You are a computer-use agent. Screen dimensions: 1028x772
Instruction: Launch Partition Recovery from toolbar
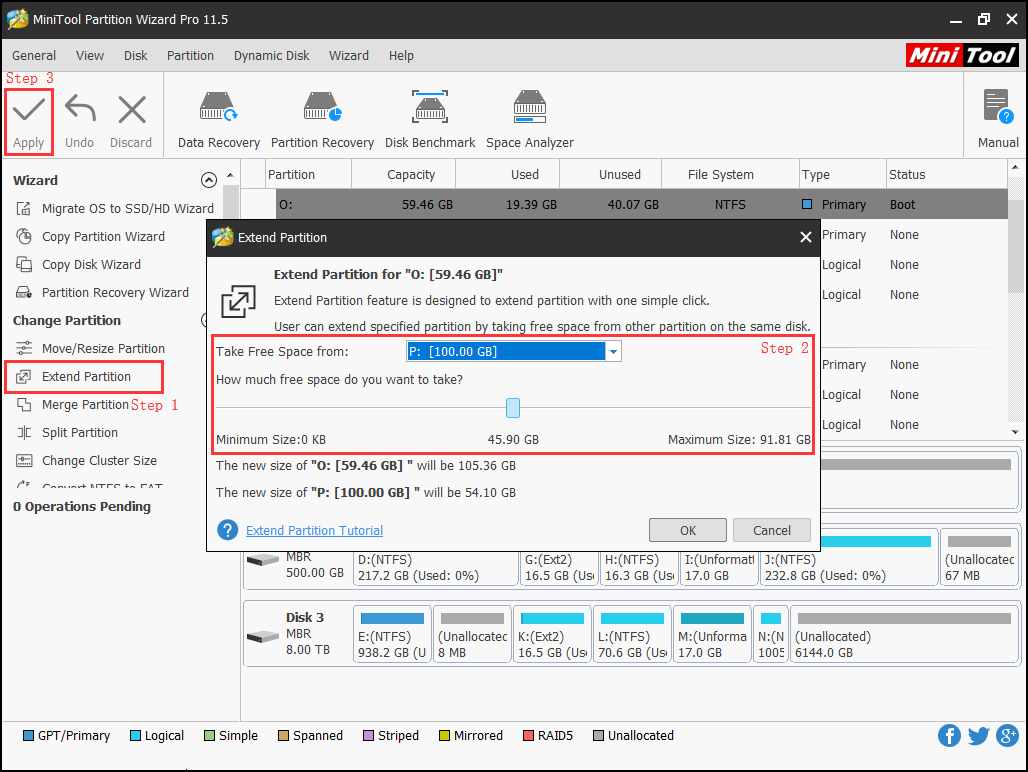click(x=322, y=110)
